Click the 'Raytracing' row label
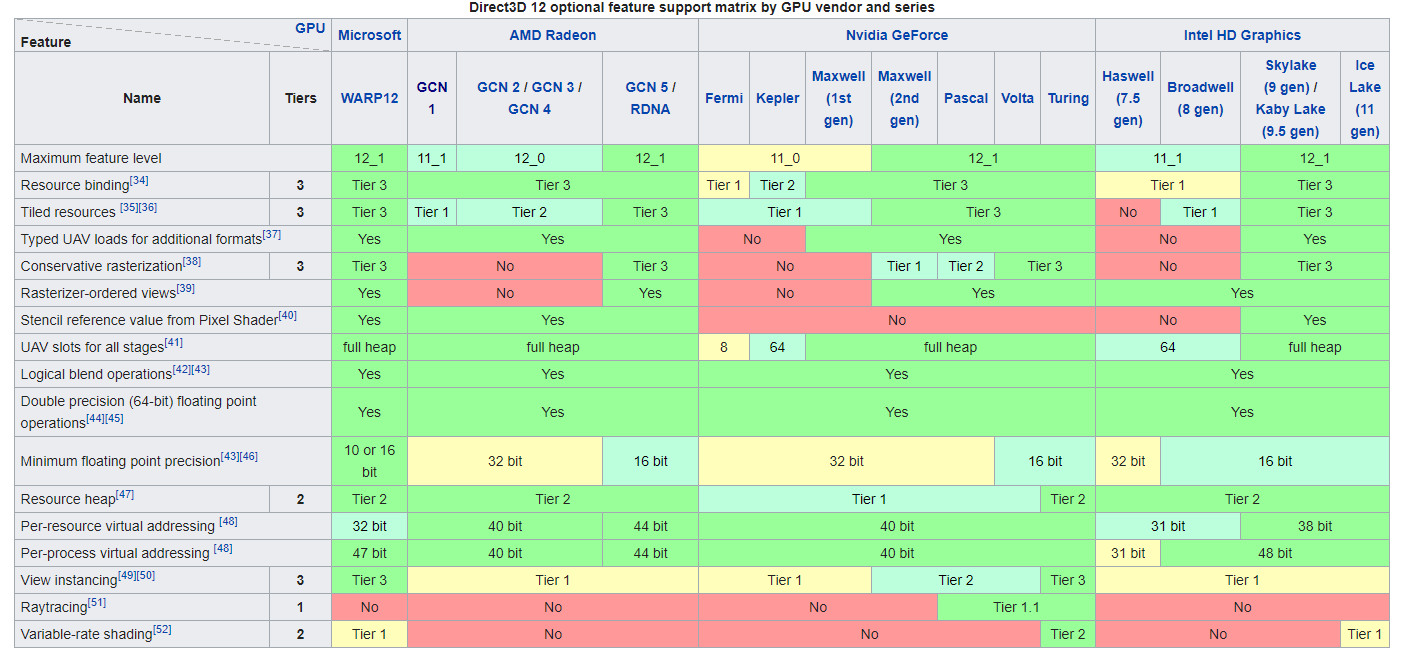 click(x=53, y=607)
